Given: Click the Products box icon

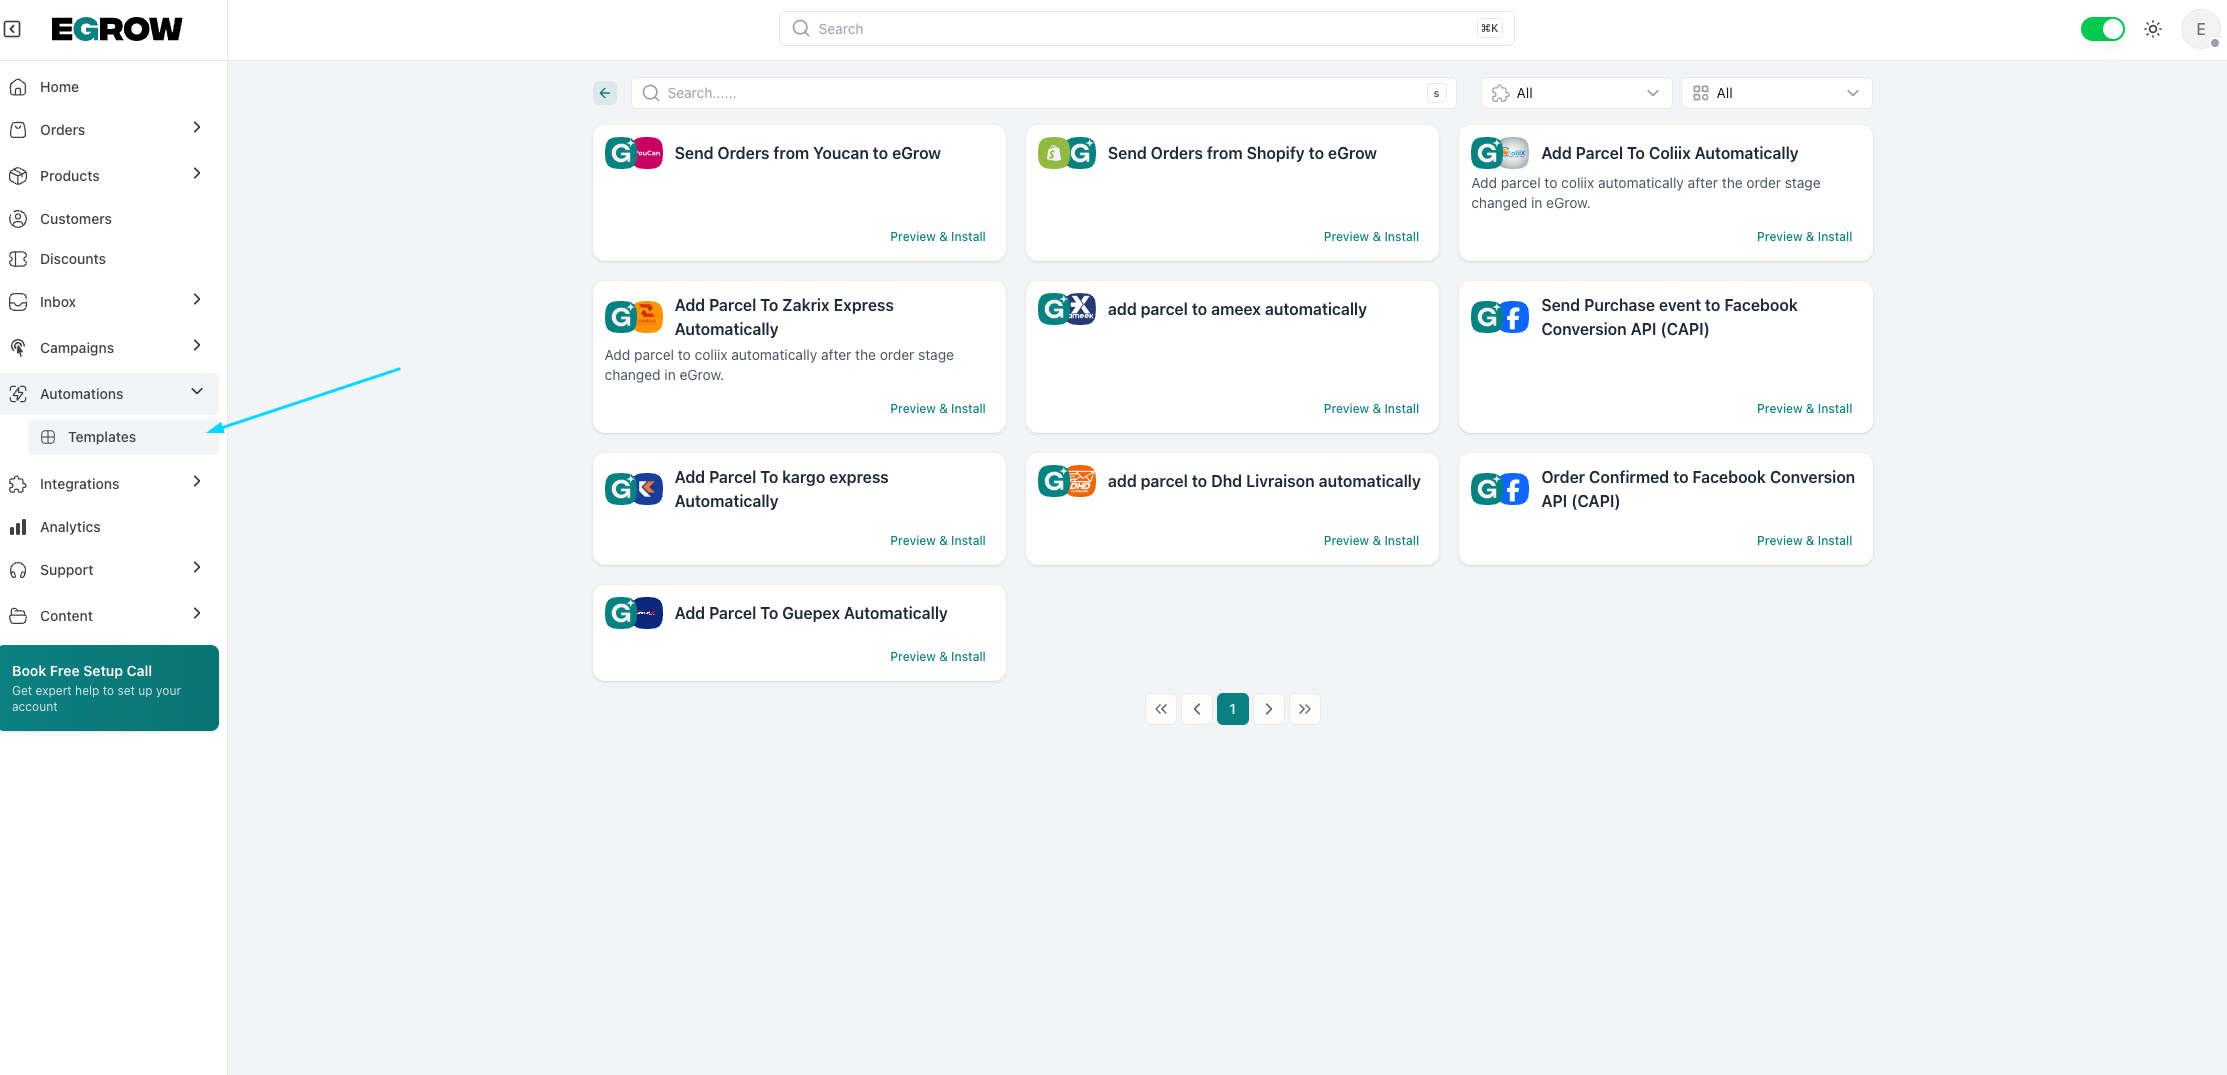Looking at the screenshot, I should click(x=18, y=176).
